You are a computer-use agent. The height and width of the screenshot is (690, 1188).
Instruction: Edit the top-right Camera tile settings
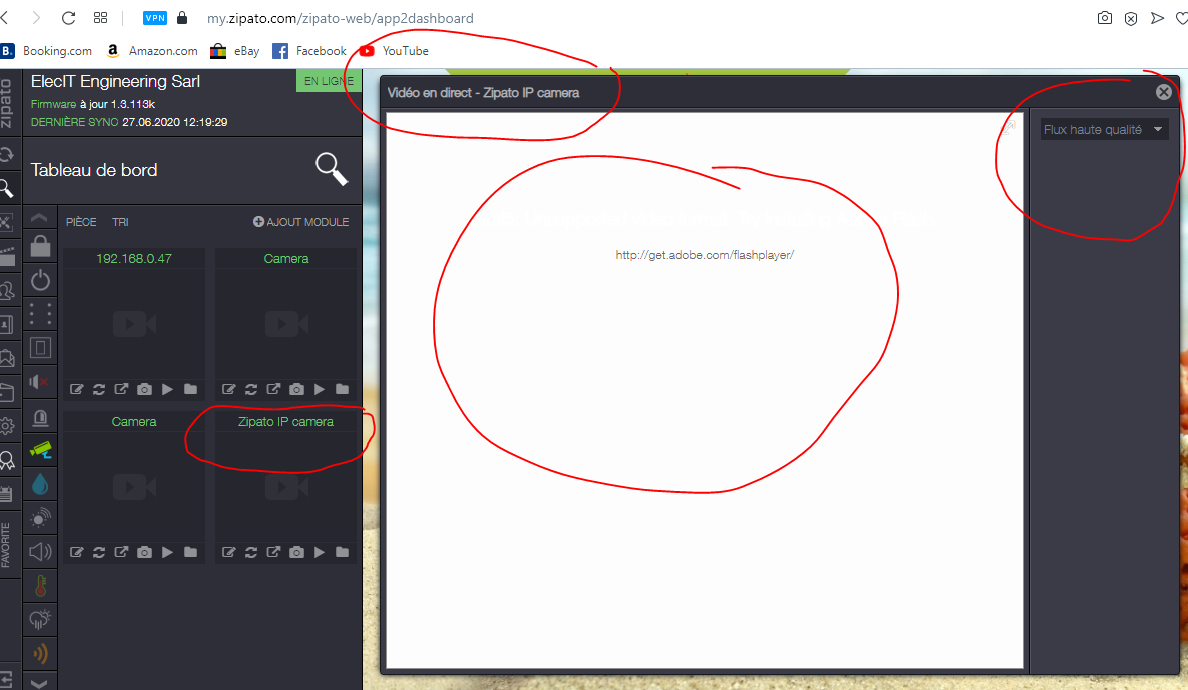(x=229, y=389)
